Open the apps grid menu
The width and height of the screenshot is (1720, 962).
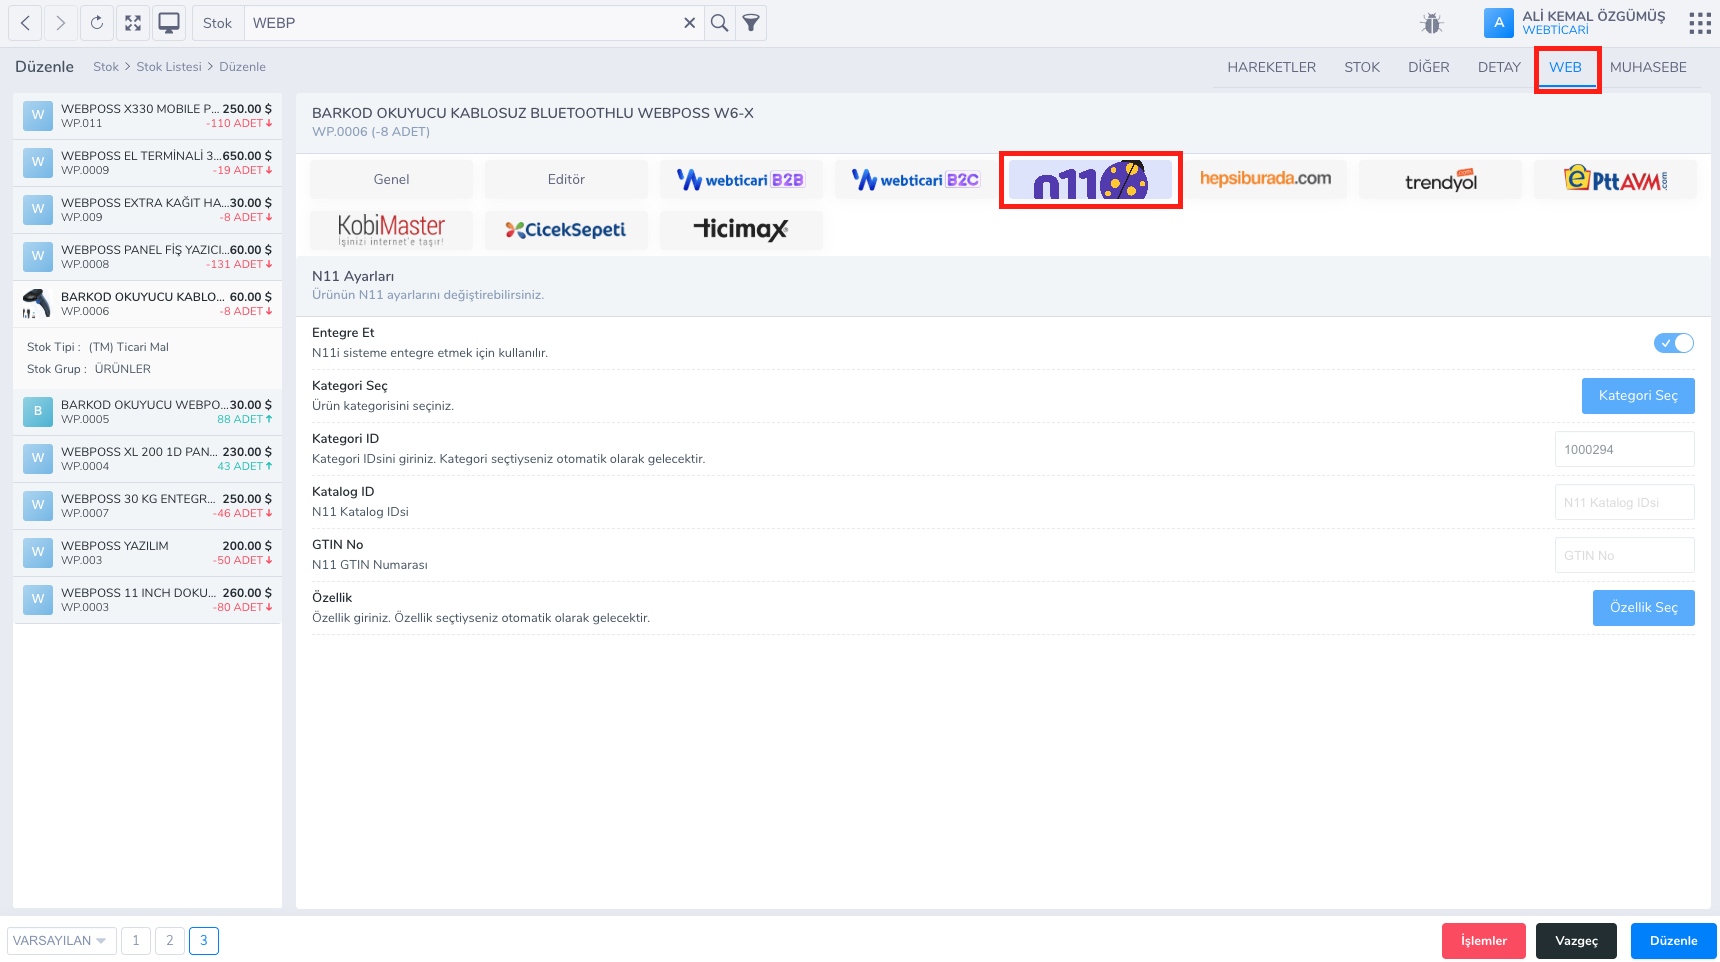(1699, 23)
